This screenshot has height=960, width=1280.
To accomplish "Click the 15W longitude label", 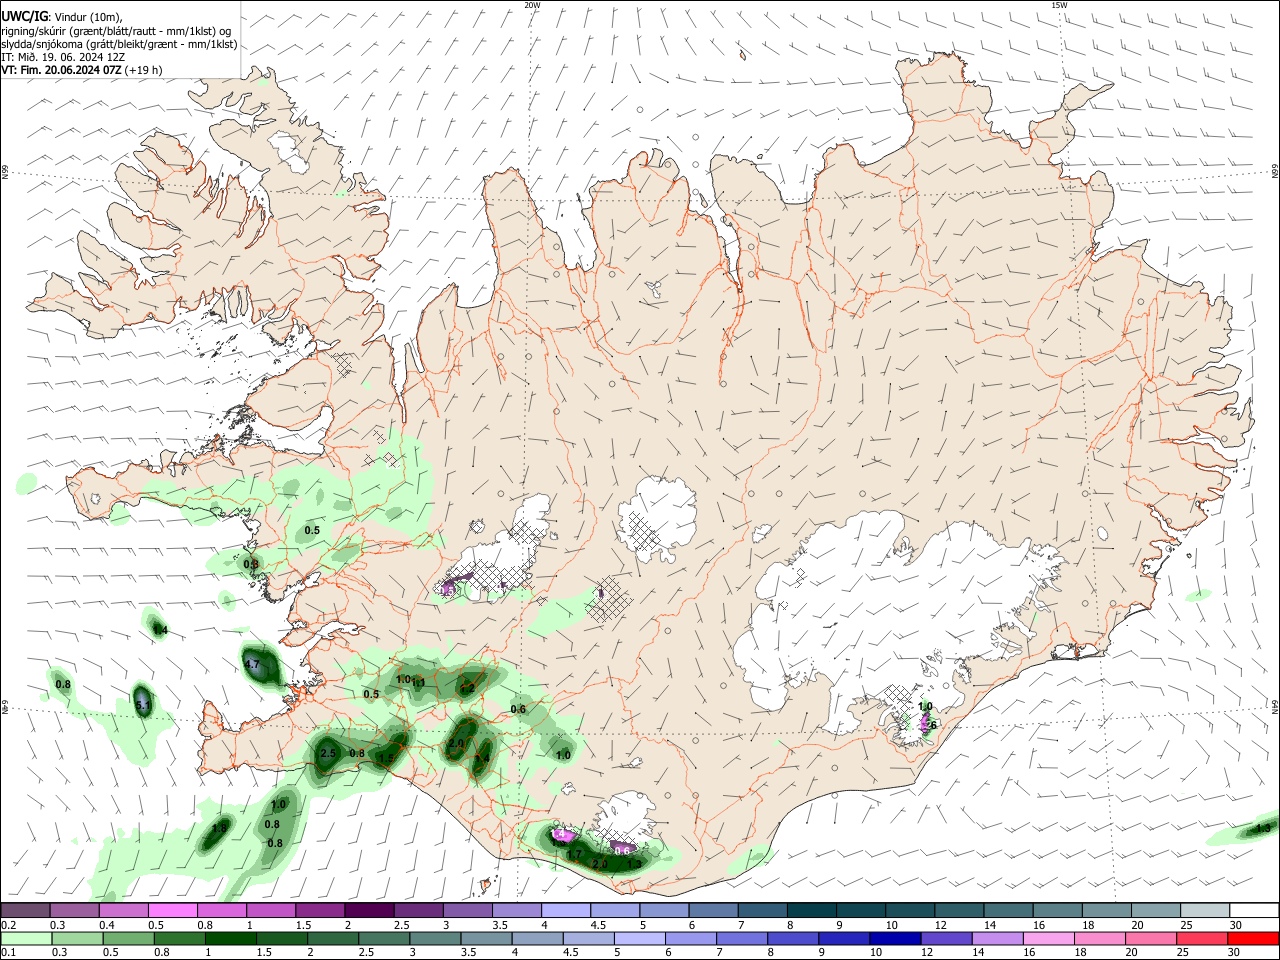I will pos(1058,5).
